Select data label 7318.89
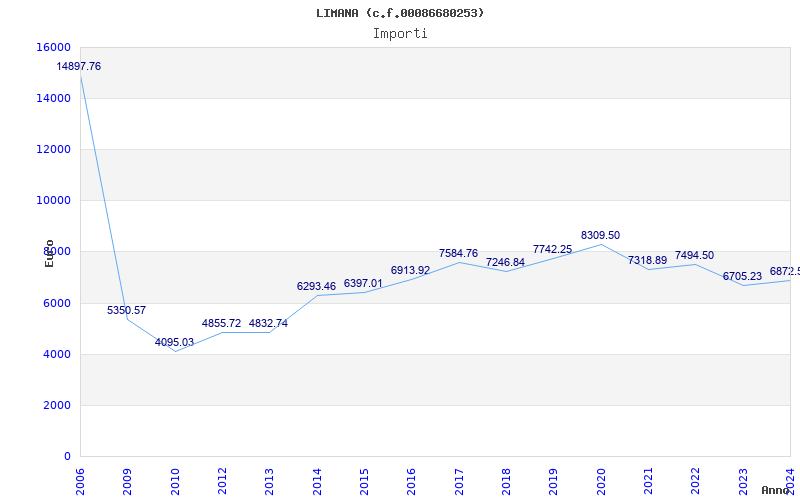The image size is (800, 500). pos(647,261)
